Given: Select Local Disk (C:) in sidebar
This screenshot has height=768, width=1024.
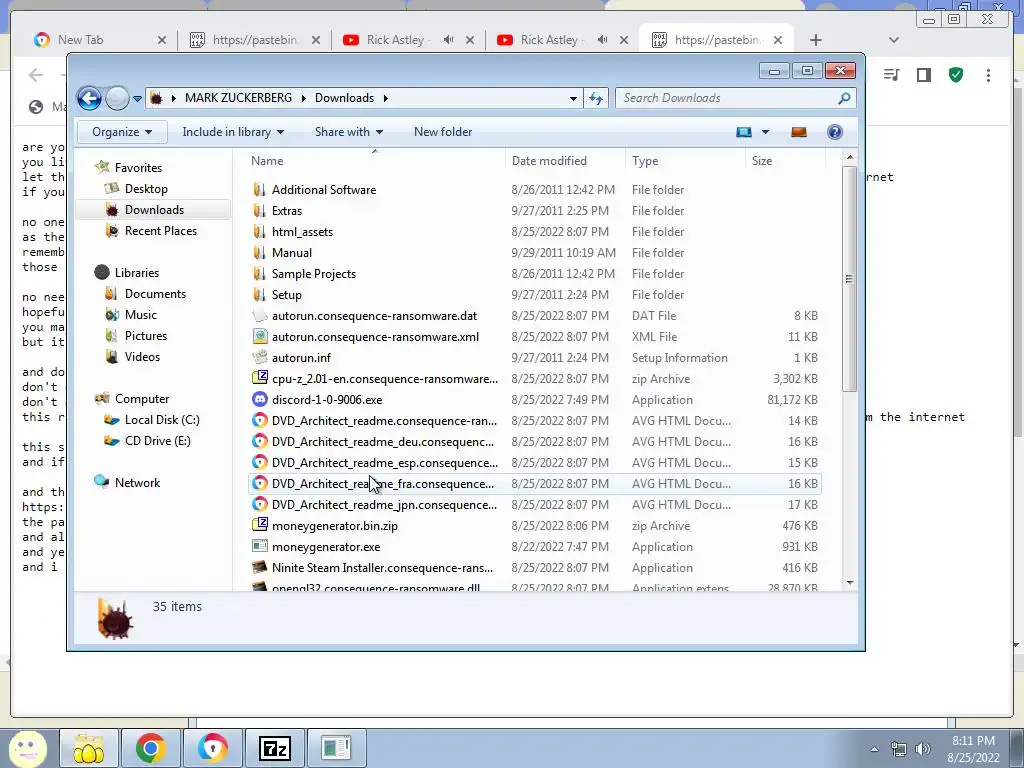Looking at the screenshot, I should pyautogui.click(x=162, y=420).
